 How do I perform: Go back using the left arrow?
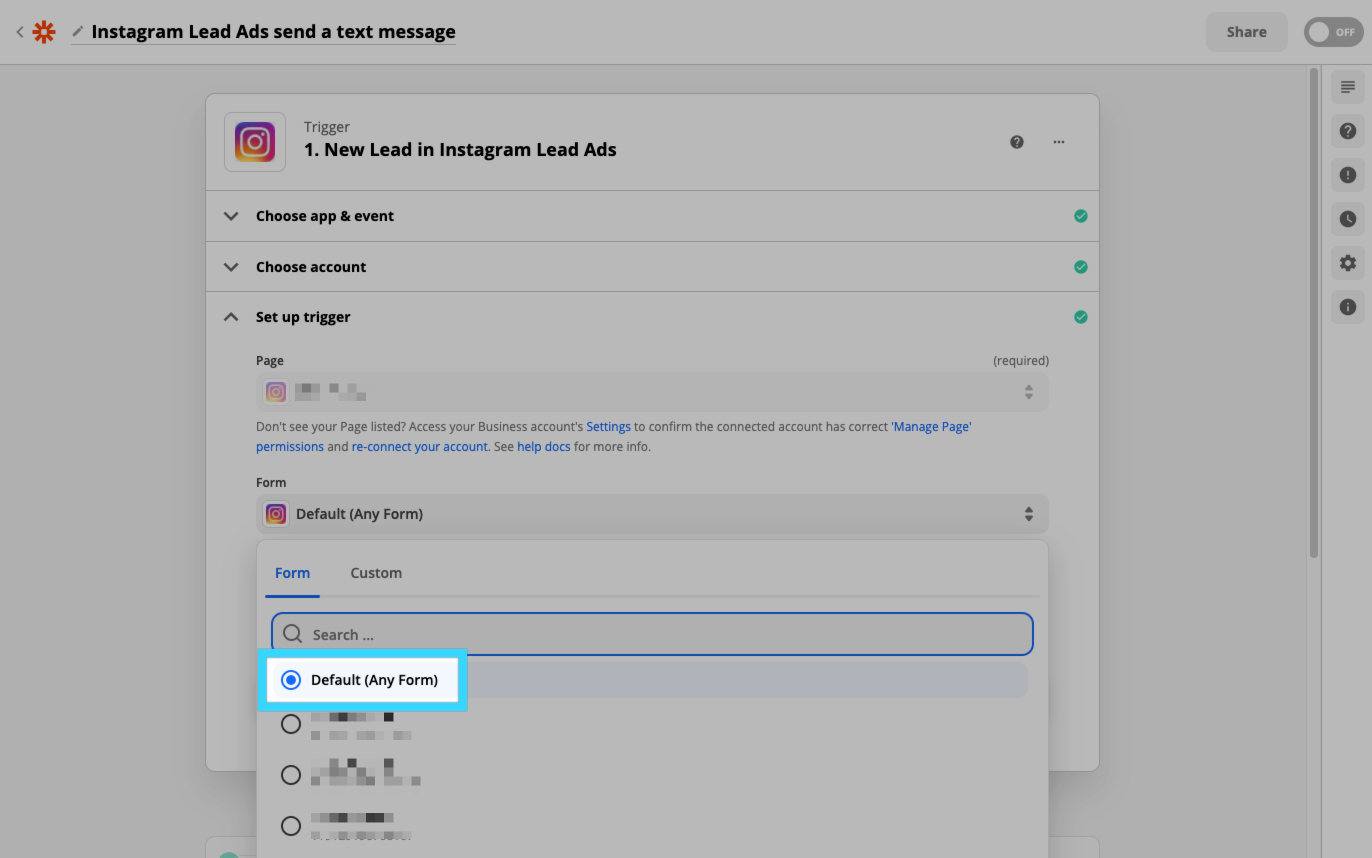coord(19,32)
